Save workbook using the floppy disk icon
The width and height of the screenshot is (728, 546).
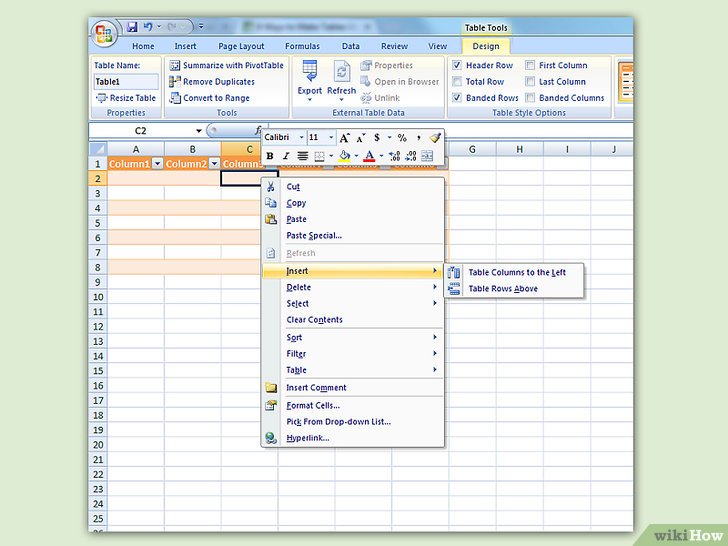coord(132,27)
